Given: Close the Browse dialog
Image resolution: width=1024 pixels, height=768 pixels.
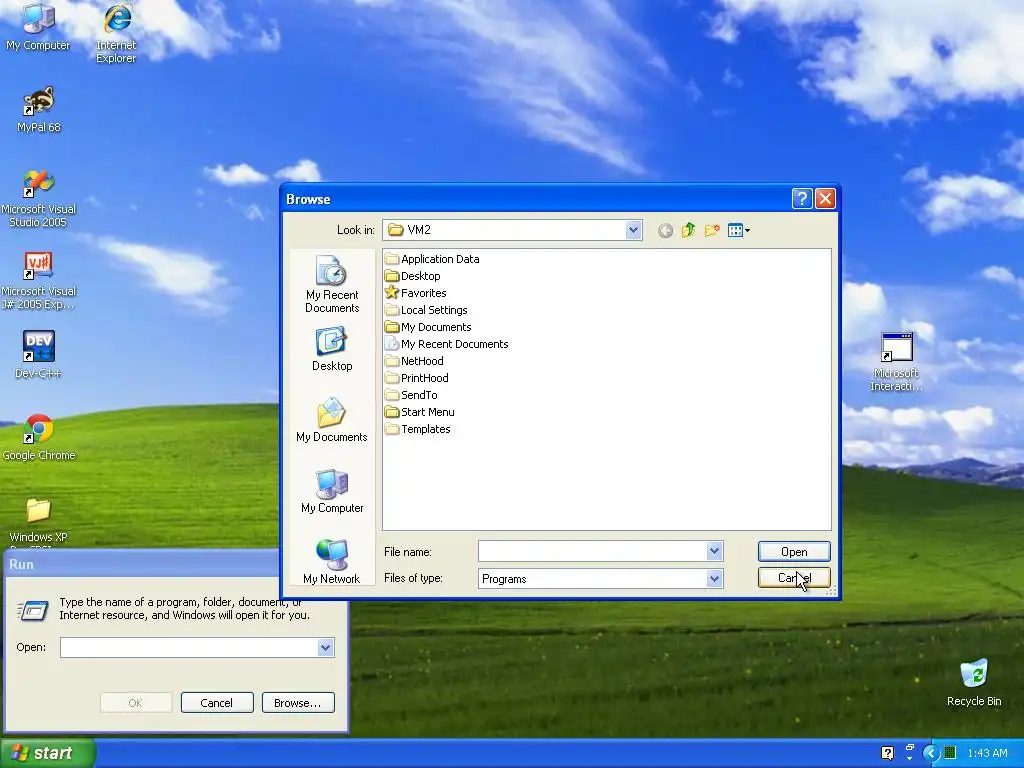Looking at the screenshot, I should 825,199.
